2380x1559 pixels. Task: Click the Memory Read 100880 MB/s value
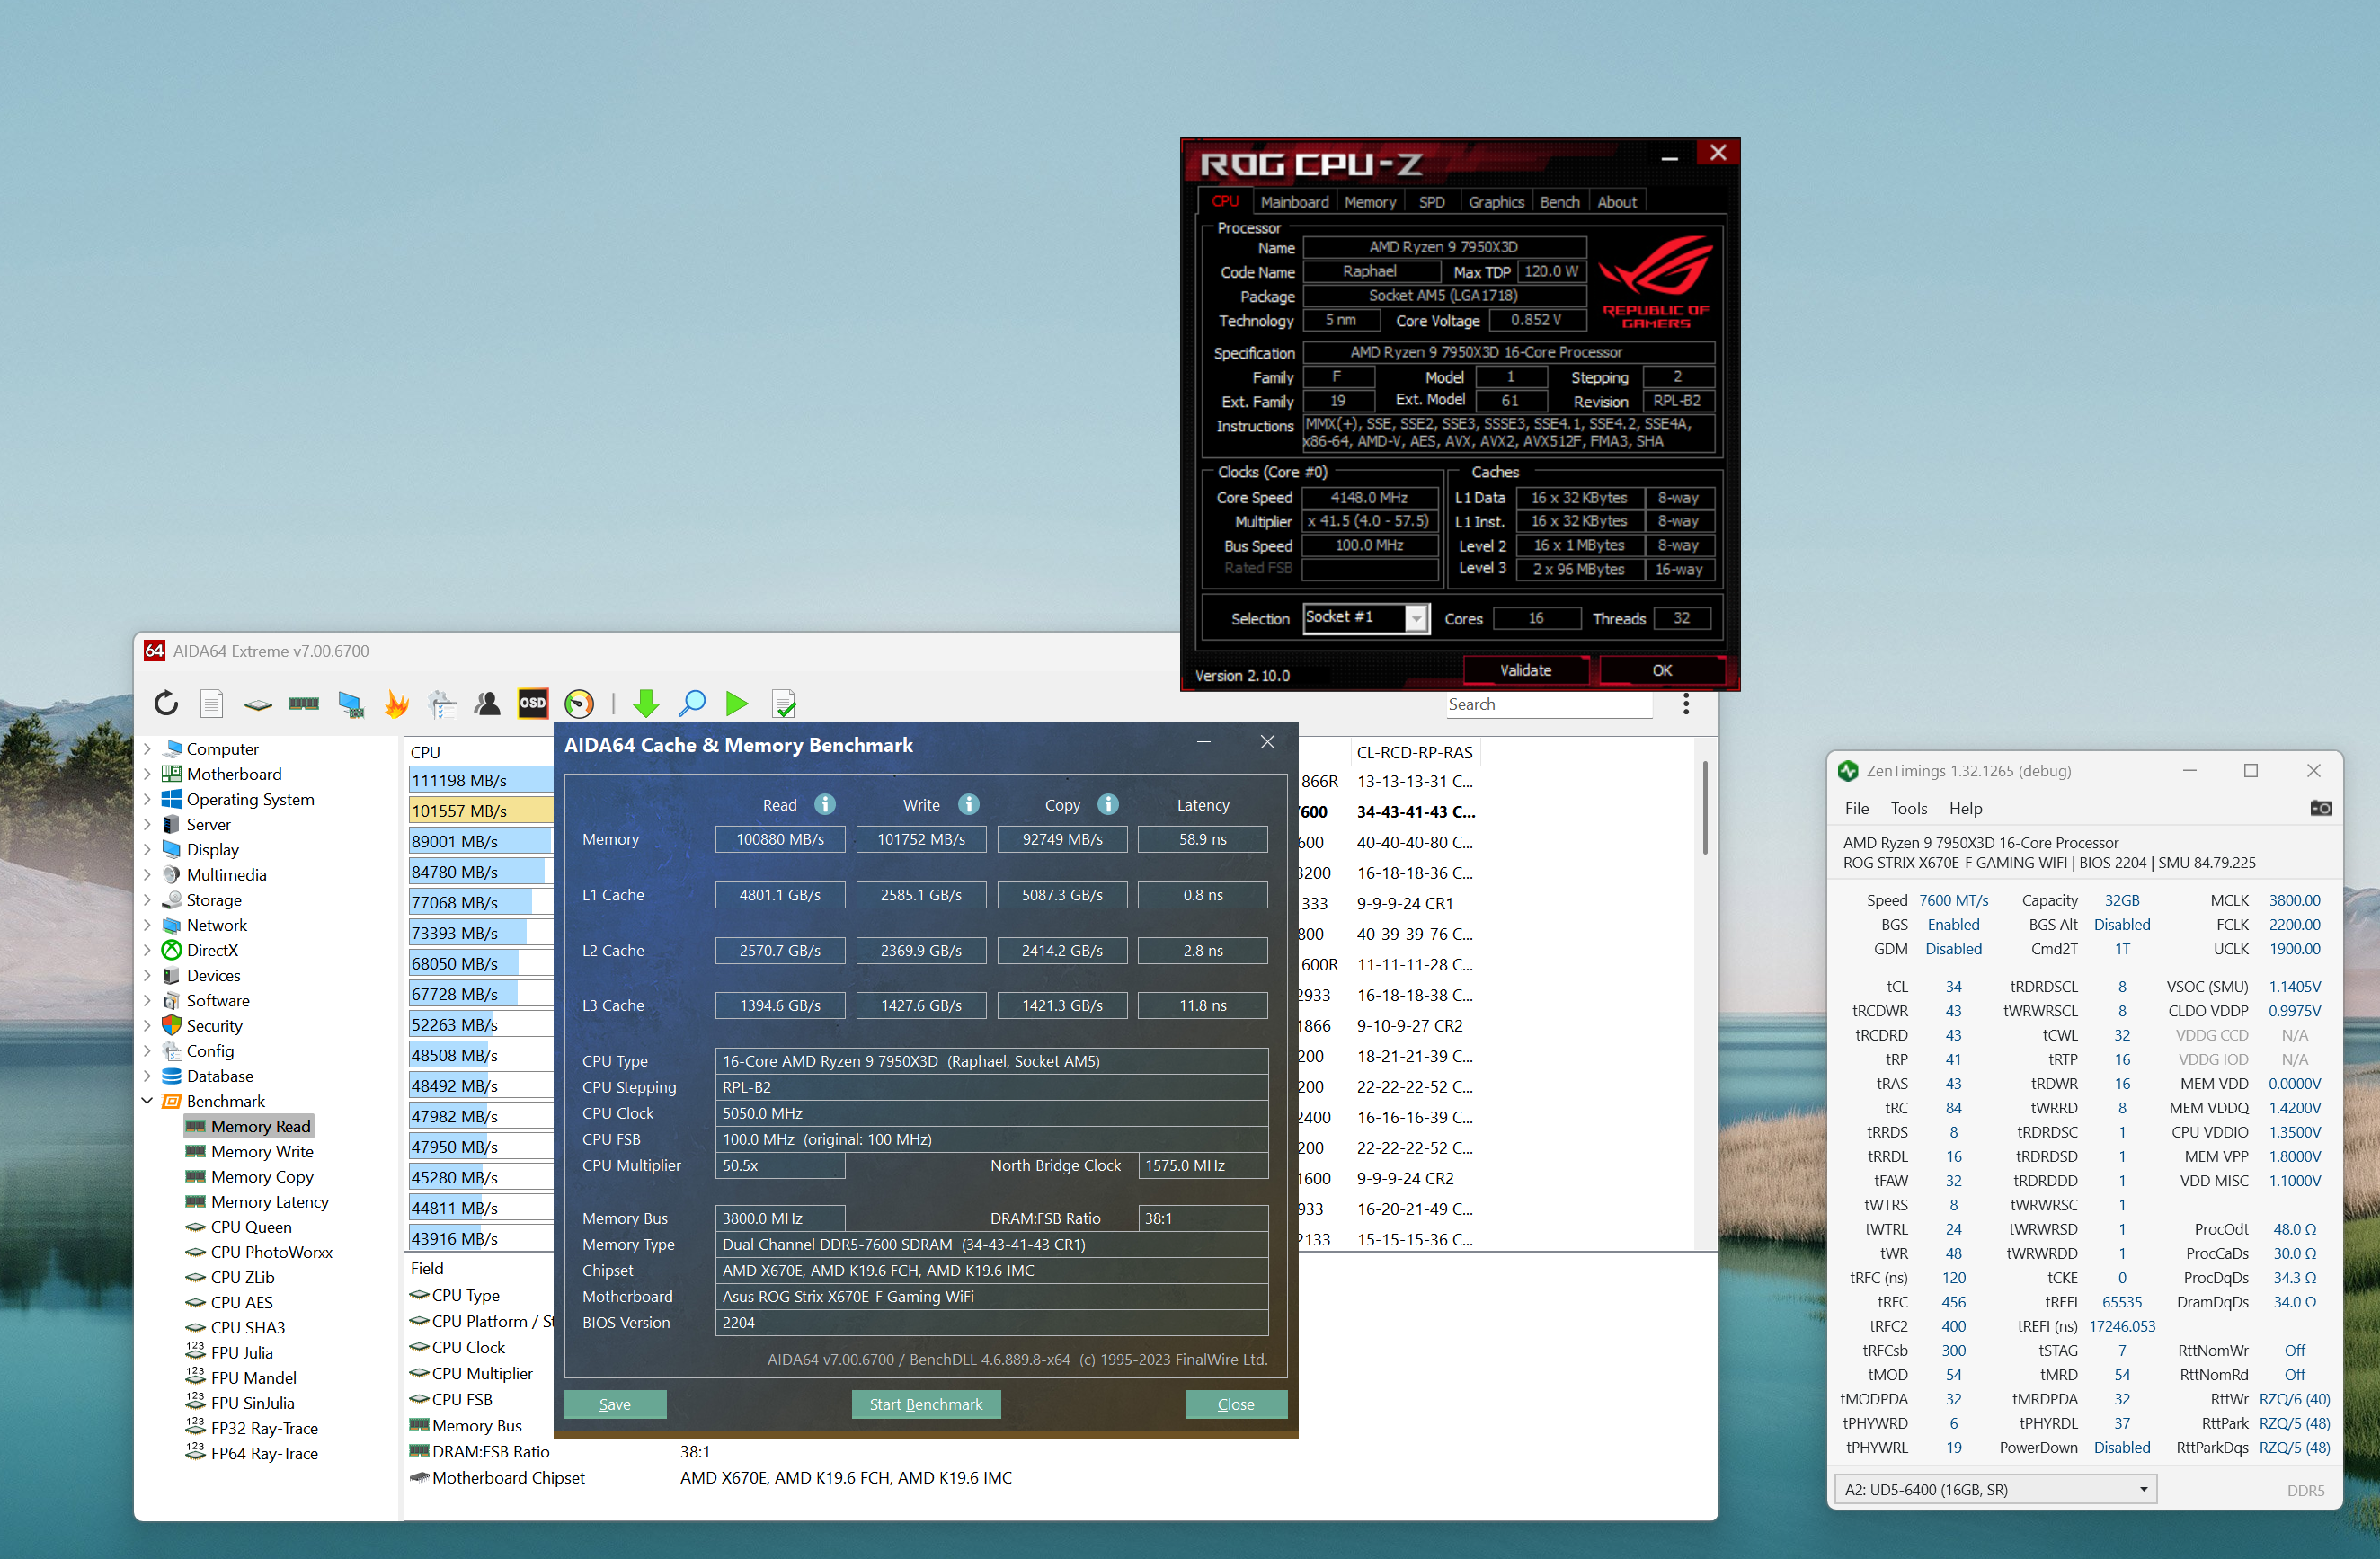pyautogui.click(x=780, y=839)
